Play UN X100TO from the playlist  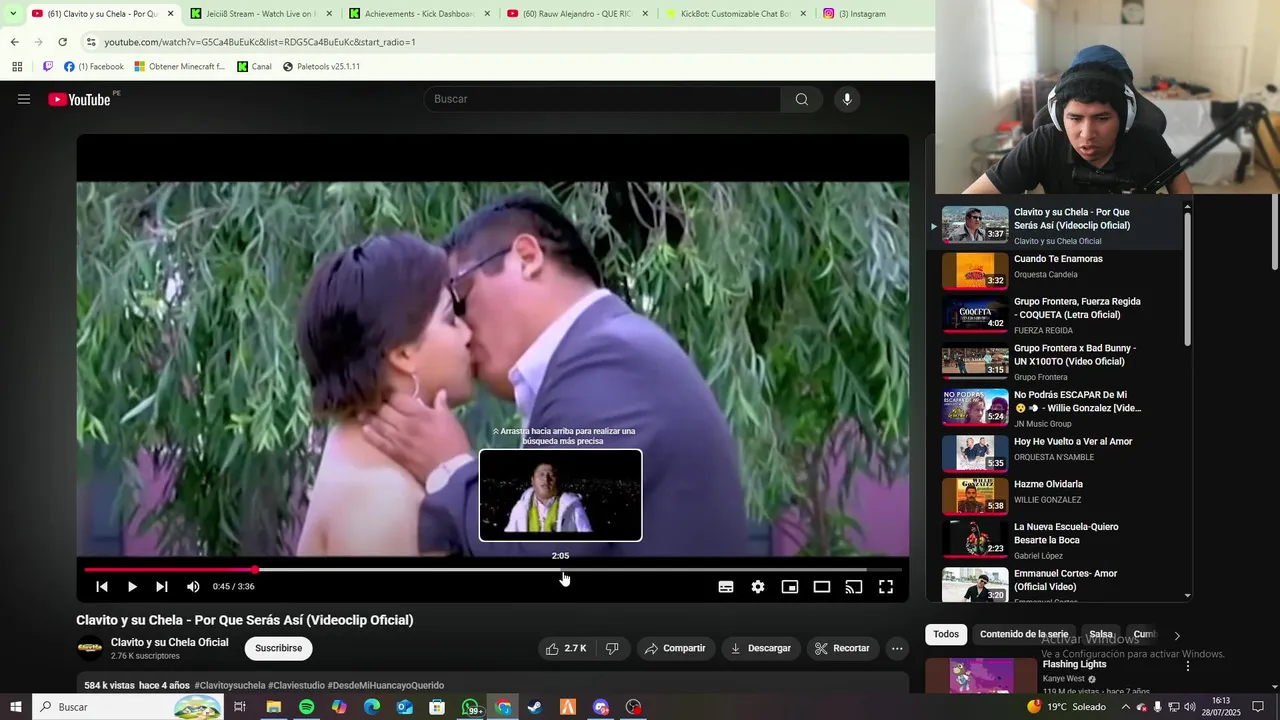(x=1062, y=362)
